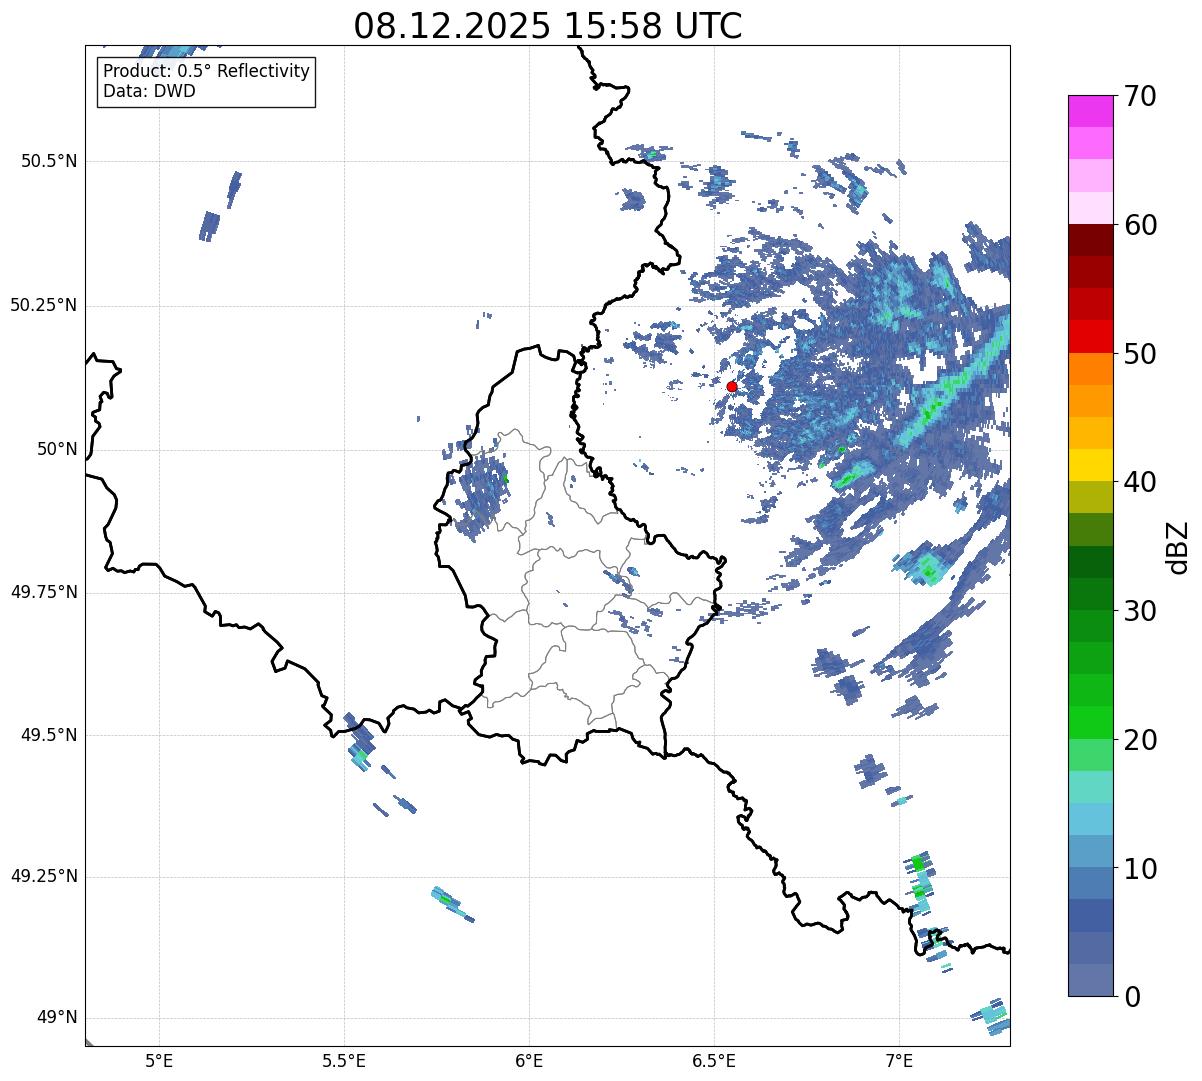
Task: Click the yellow swatch at 40 dBZ
Action: click(x=1091, y=465)
